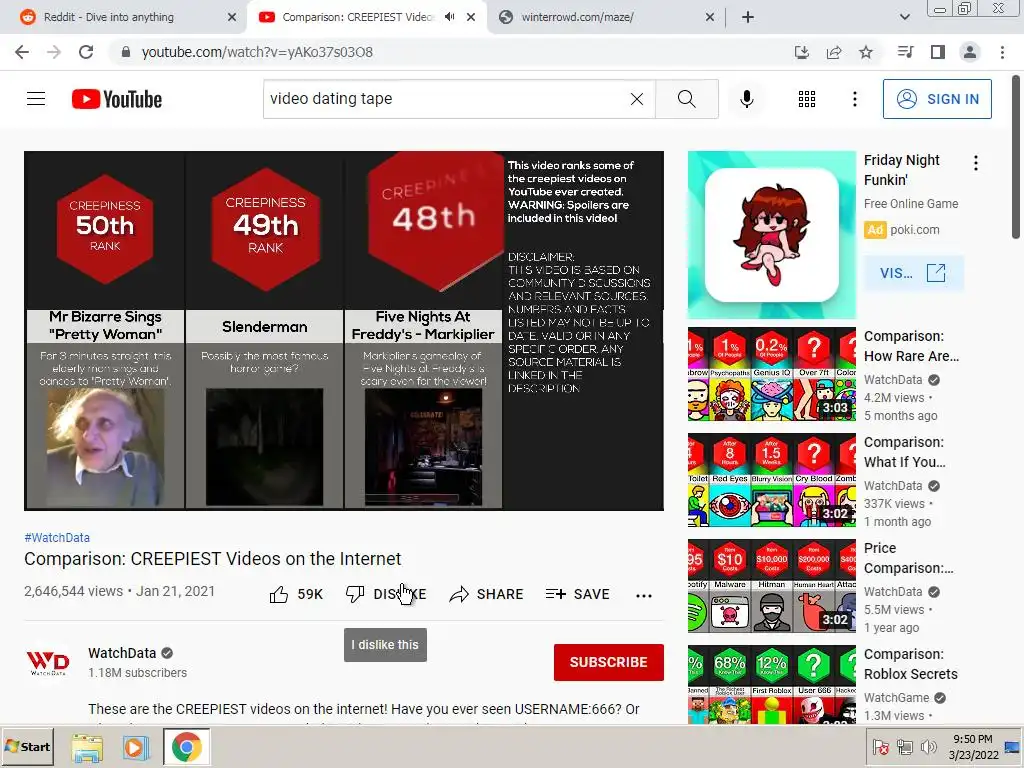
Task: Click the install app icon in address bar
Action: 801,52
